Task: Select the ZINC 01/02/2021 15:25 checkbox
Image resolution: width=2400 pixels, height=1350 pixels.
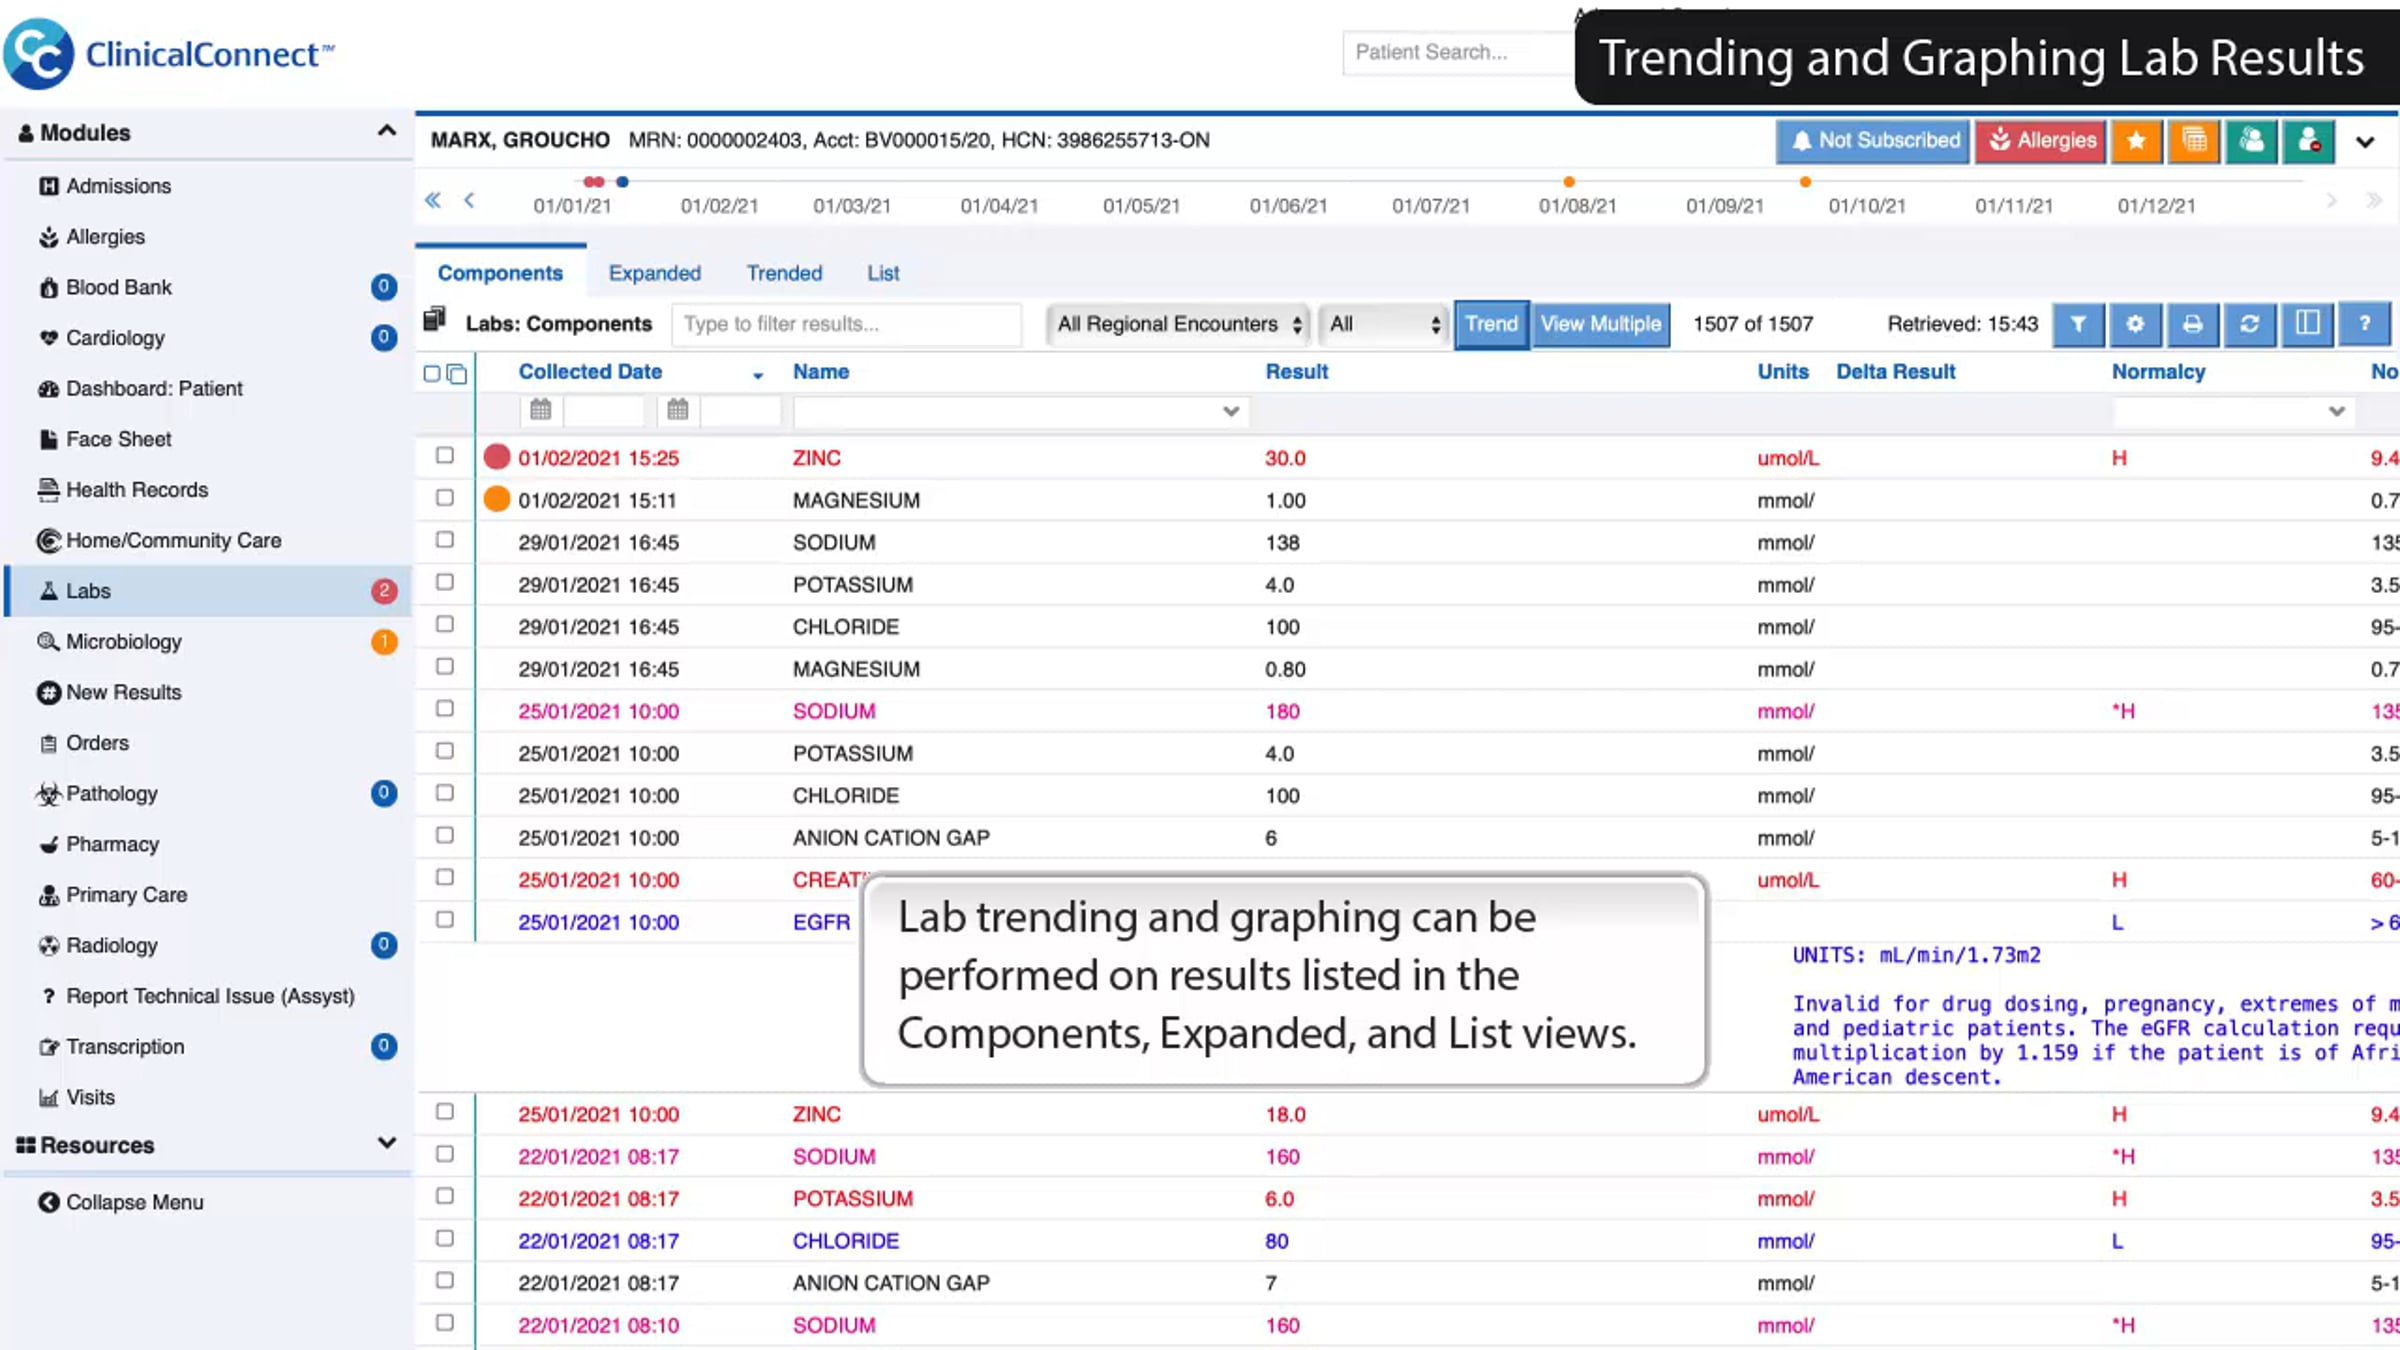Action: point(445,456)
